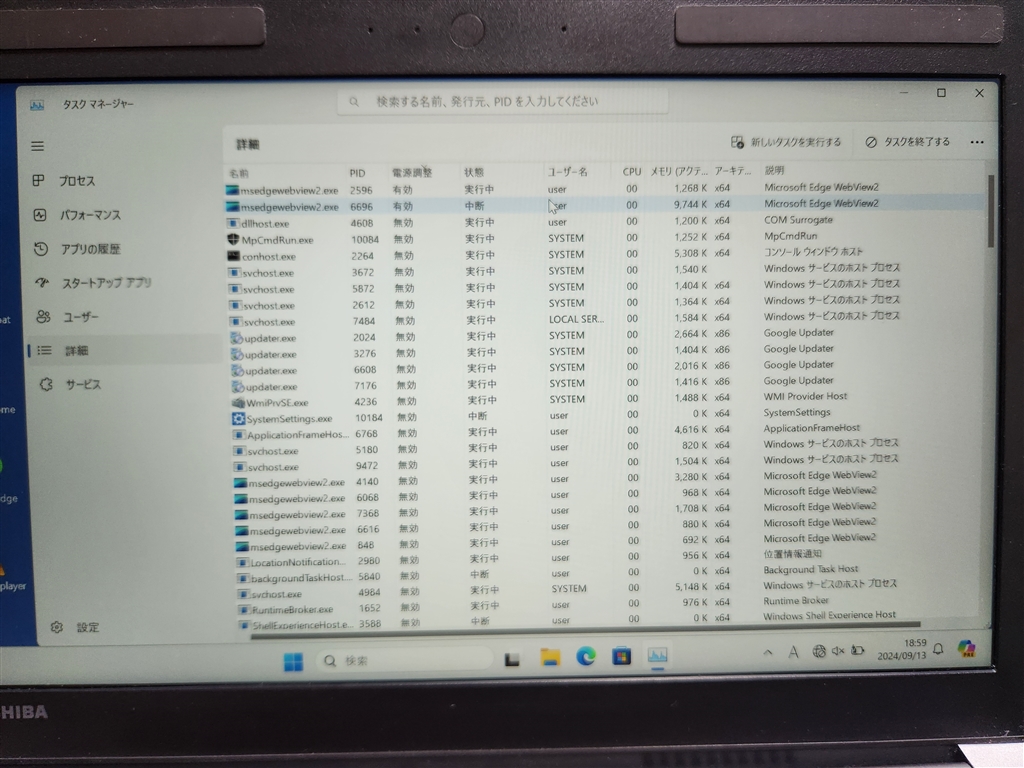Select WmiPrvSE.exe process row
This screenshot has width=1024, height=768.
(604, 401)
